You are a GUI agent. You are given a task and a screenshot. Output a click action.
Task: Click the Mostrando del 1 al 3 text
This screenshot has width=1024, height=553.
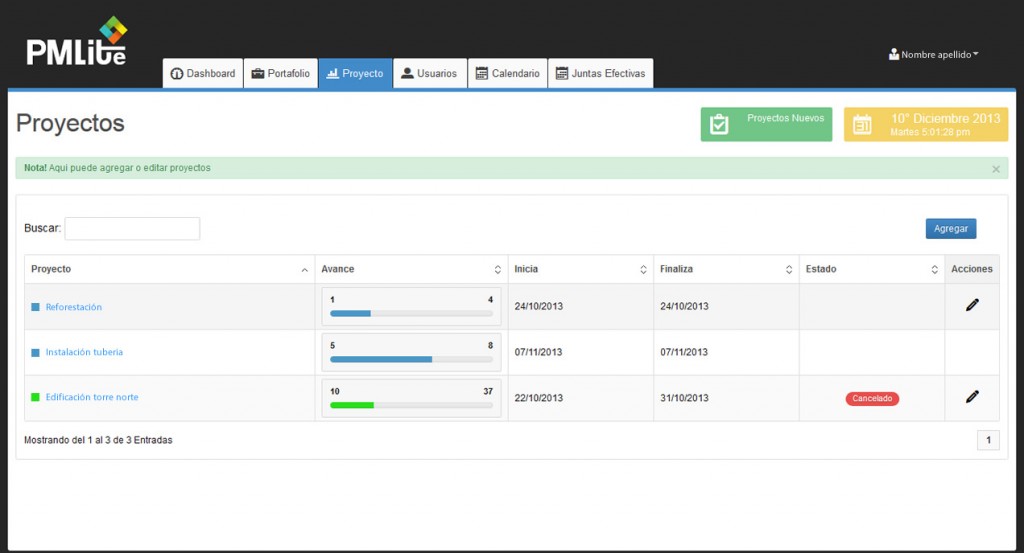(x=98, y=440)
